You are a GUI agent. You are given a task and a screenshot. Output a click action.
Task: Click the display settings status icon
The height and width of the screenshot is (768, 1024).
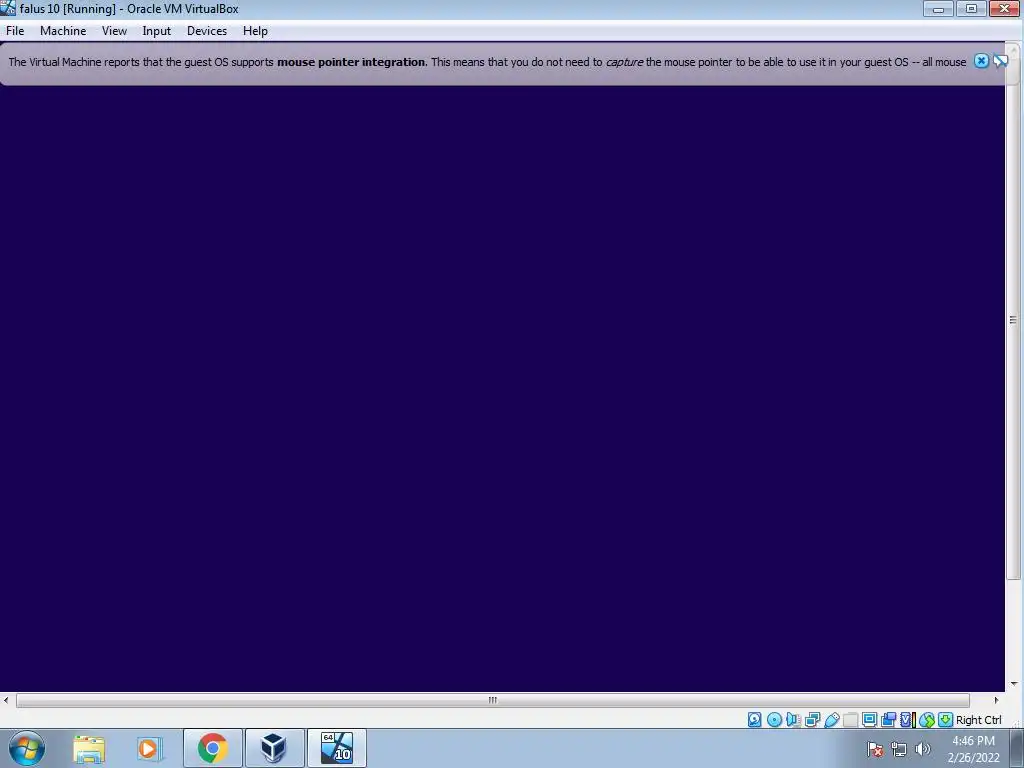click(869, 720)
